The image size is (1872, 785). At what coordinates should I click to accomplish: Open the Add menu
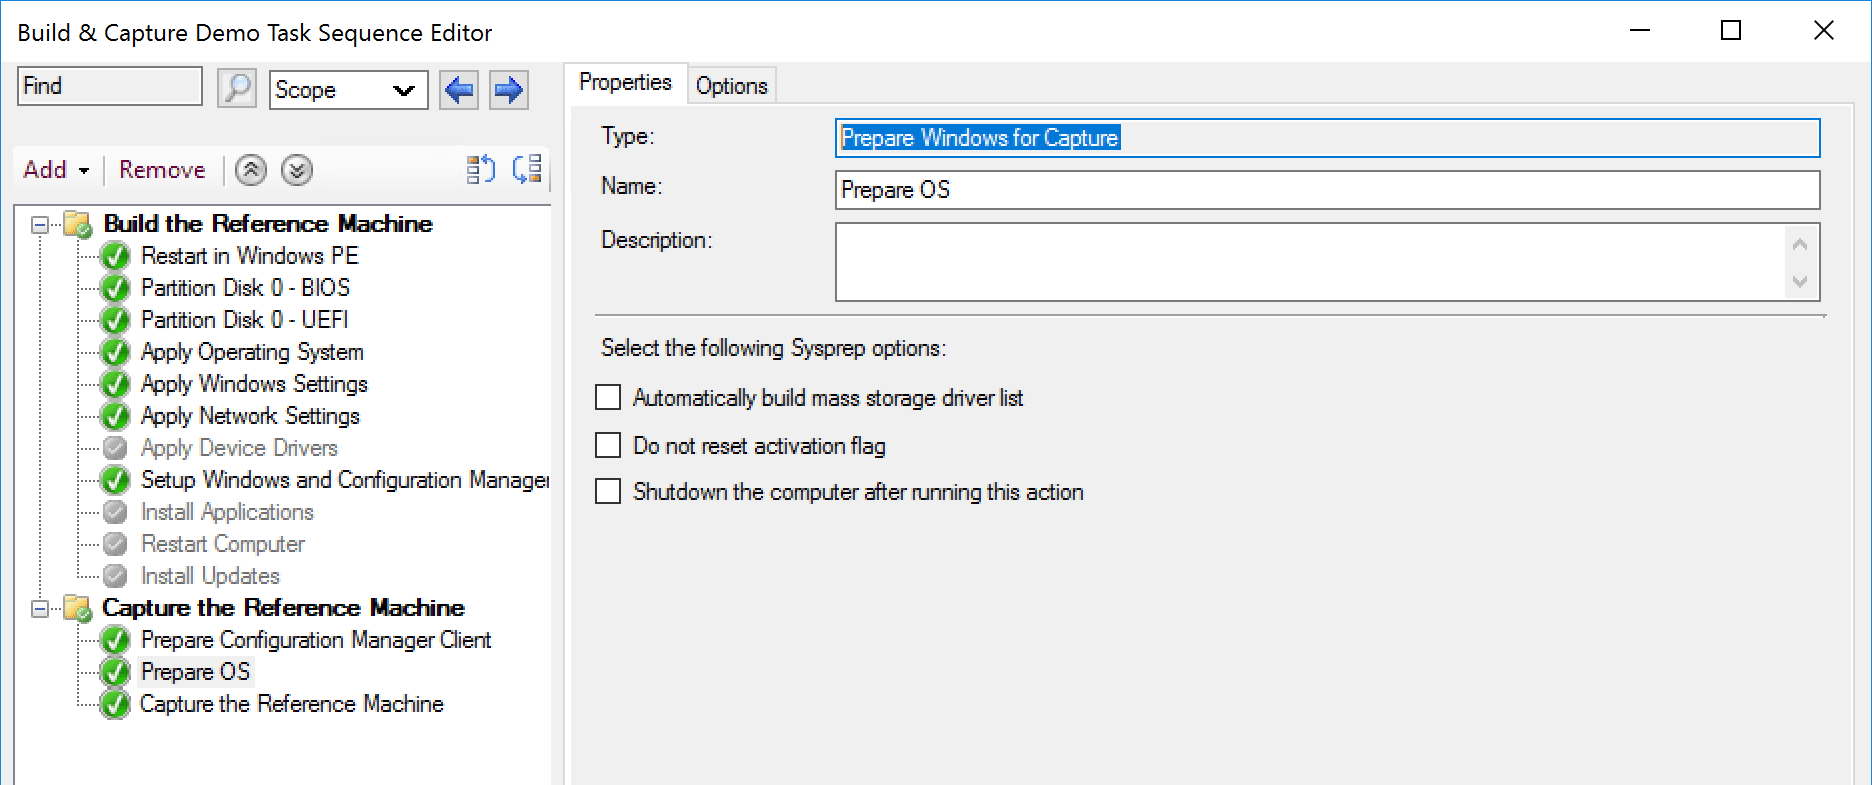click(56, 170)
